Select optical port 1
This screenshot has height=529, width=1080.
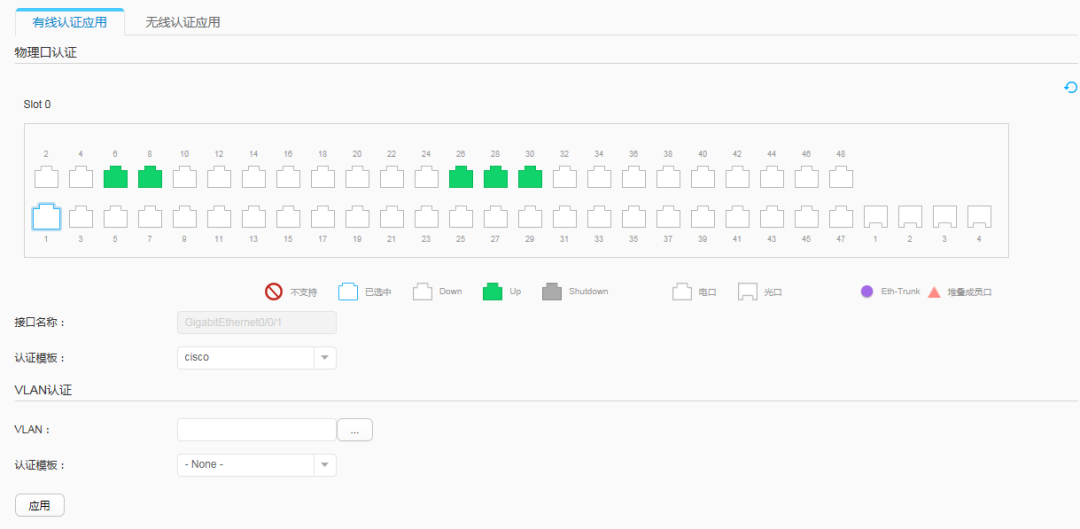875,217
